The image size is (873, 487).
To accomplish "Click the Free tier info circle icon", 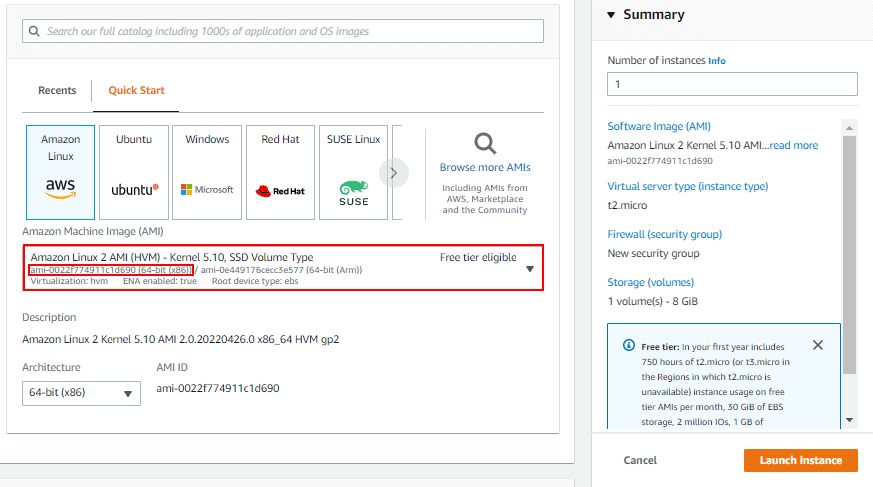I will [x=629, y=345].
